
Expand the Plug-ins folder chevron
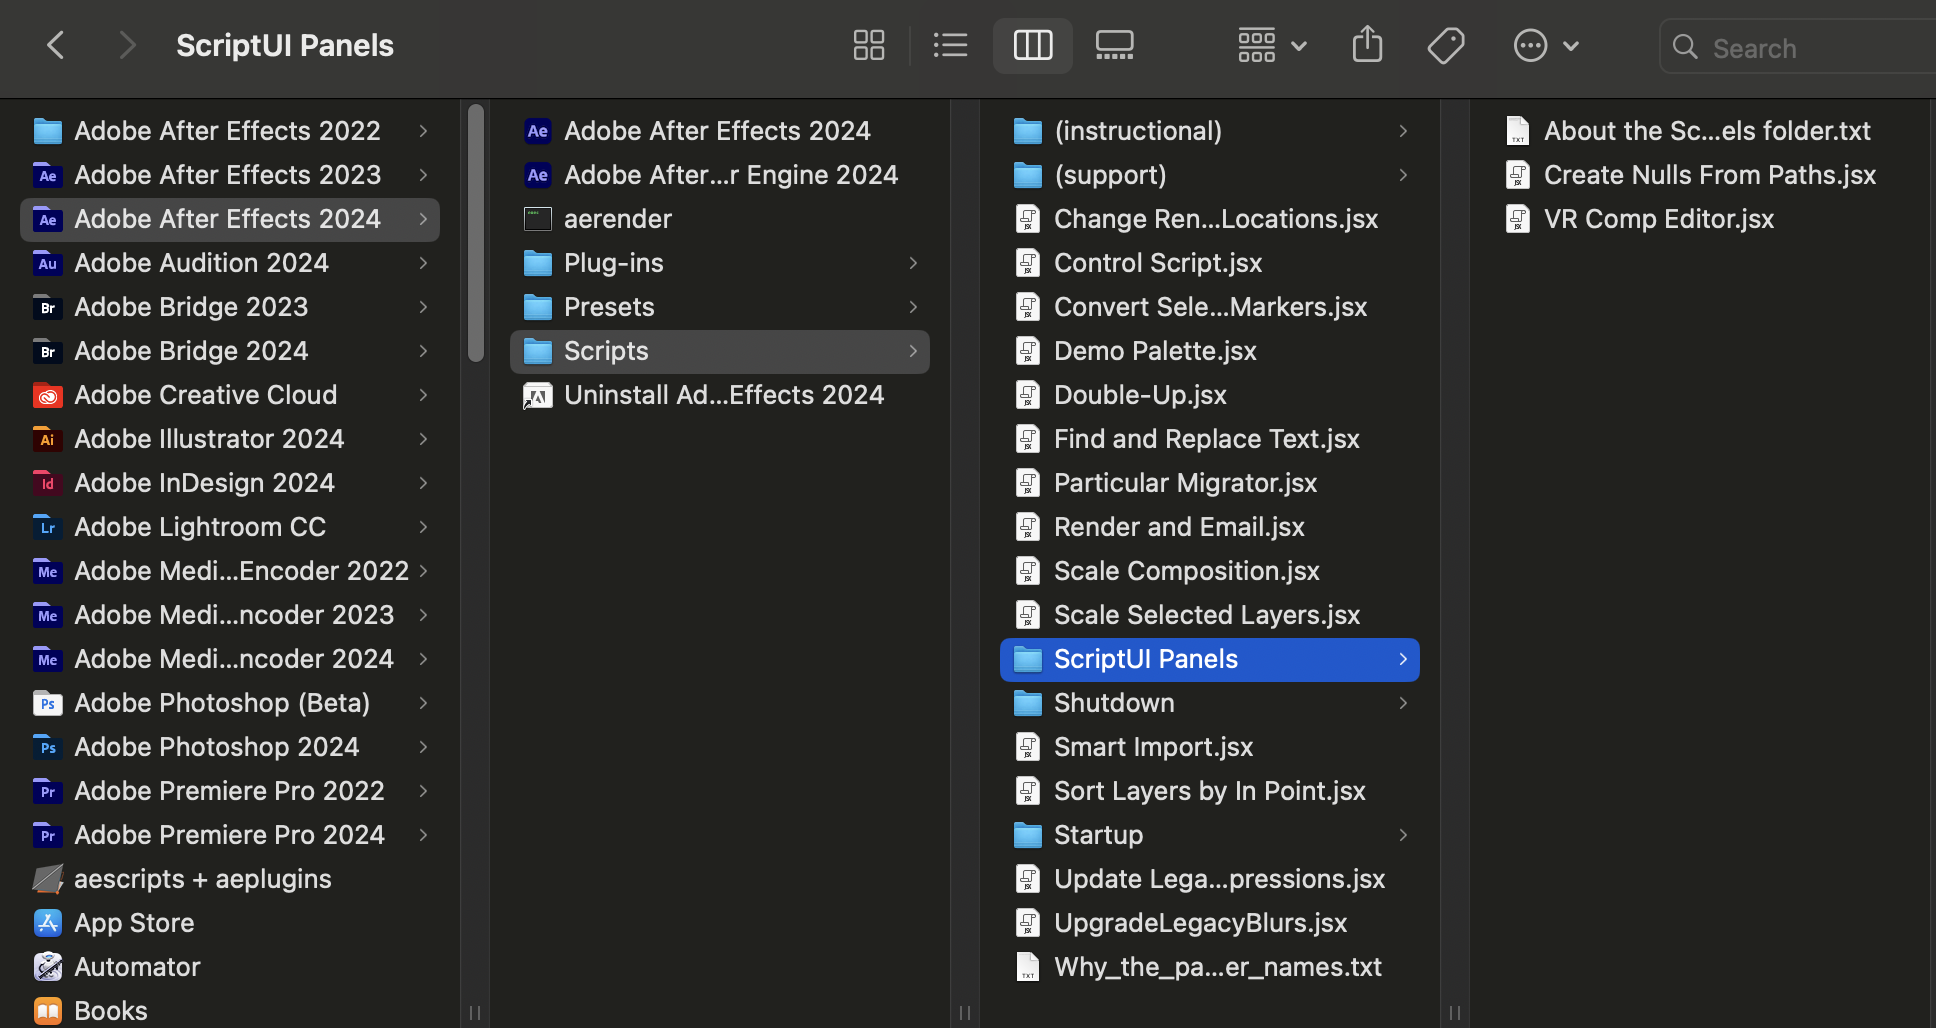pyautogui.click(x=912, y=262)
